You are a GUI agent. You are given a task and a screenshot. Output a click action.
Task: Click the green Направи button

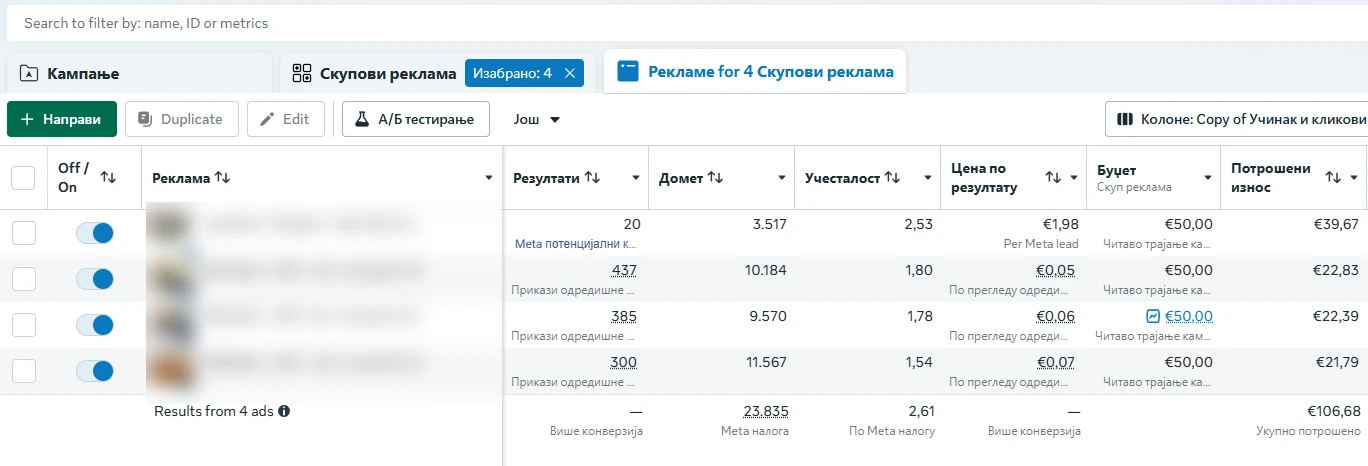point(62,119)
